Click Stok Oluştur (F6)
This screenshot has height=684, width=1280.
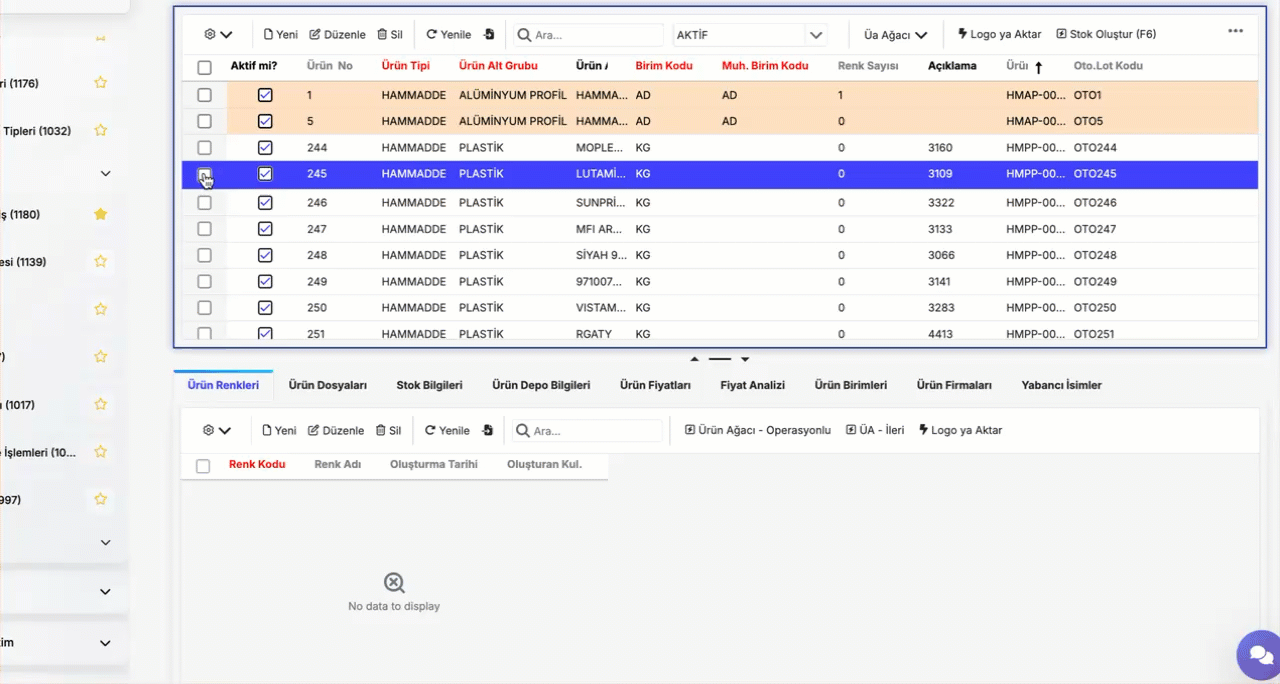pos(1106,34)
